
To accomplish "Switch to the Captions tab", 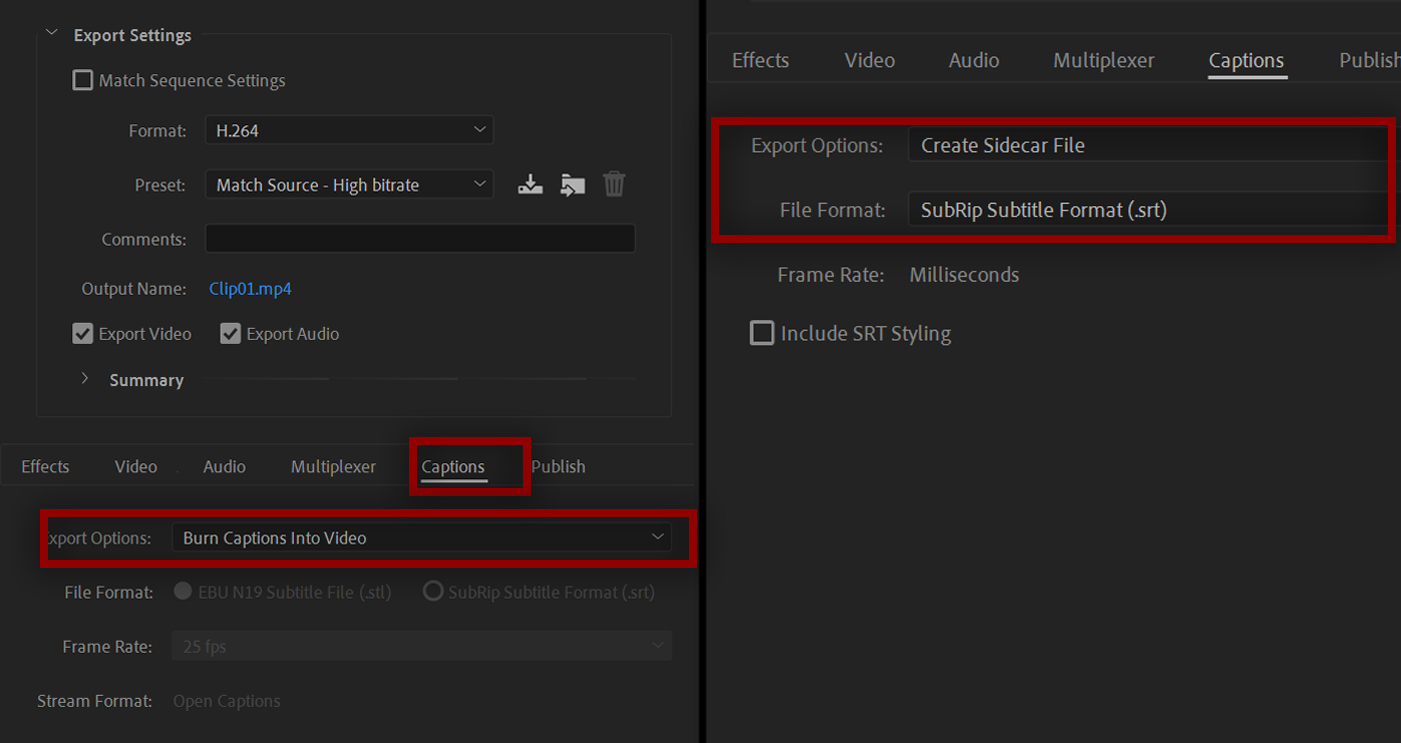I will [452, 466].
